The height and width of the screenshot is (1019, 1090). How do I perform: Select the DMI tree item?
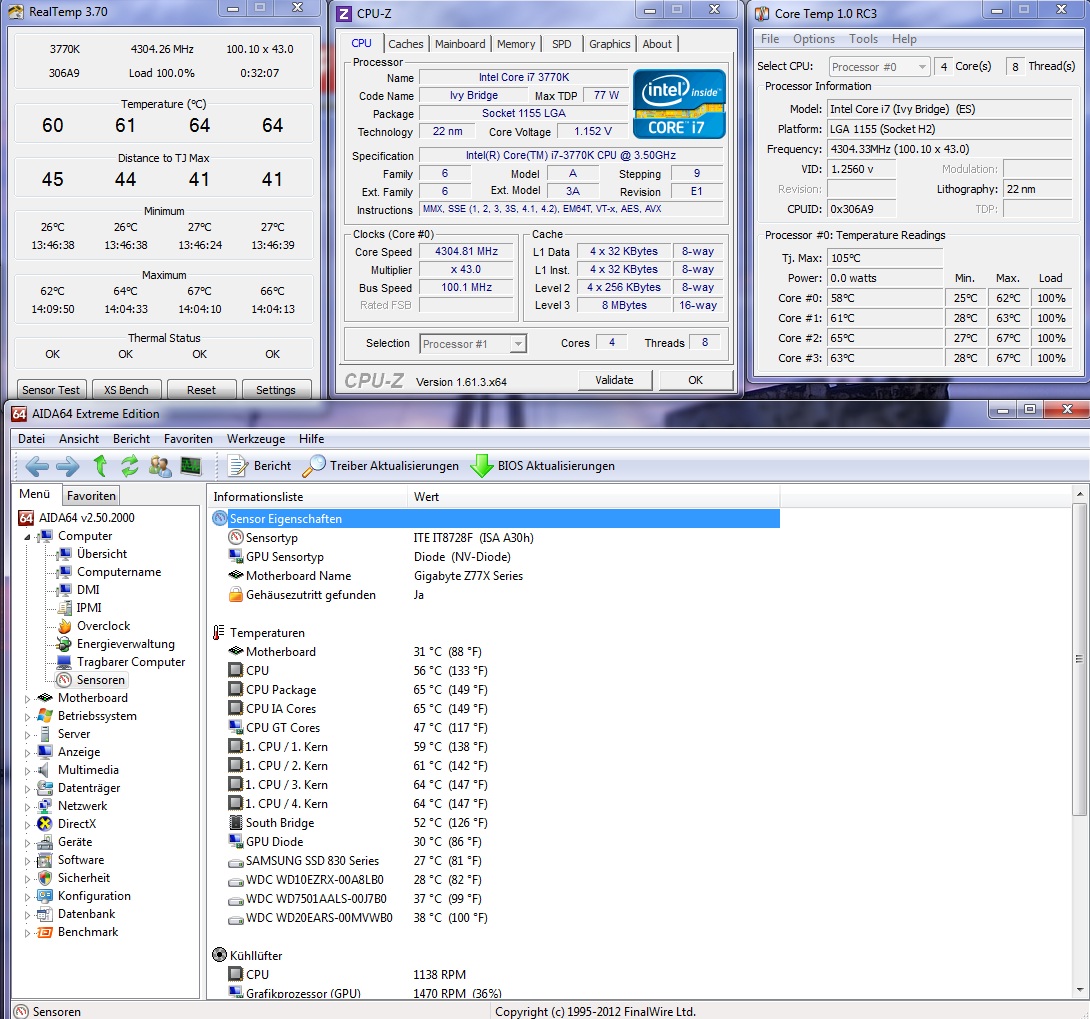tap(88, 589)
